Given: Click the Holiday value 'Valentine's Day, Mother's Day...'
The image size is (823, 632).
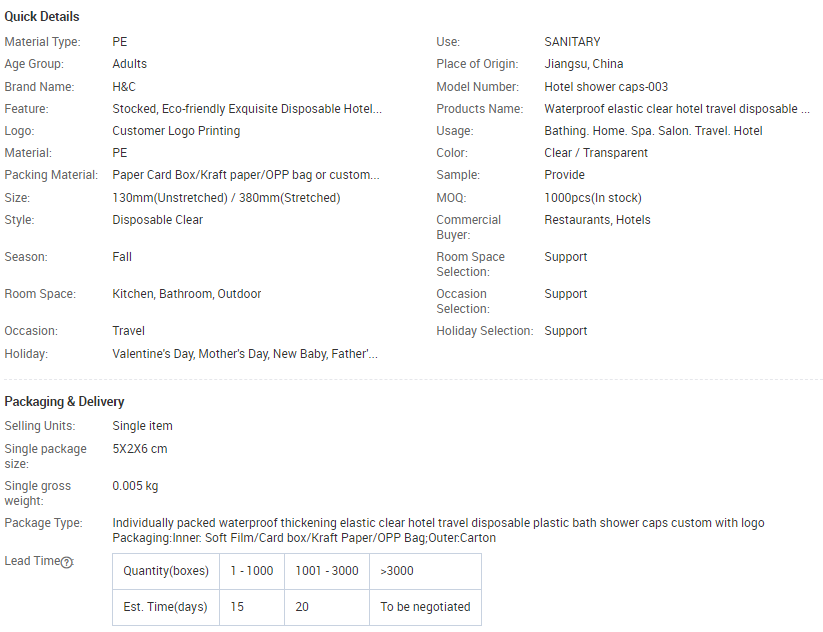Looking at the screenshot, I should point(245,354).
